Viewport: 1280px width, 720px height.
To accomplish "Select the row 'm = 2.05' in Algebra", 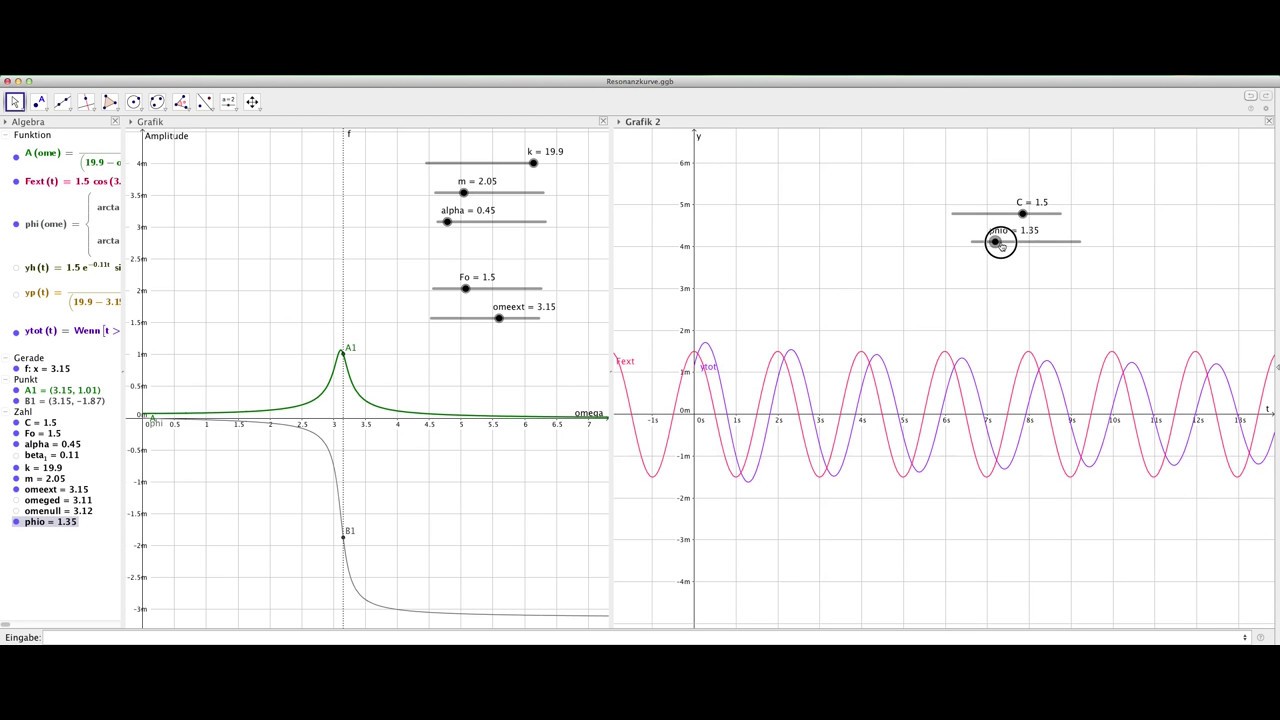I will click(x=45, y=478).
